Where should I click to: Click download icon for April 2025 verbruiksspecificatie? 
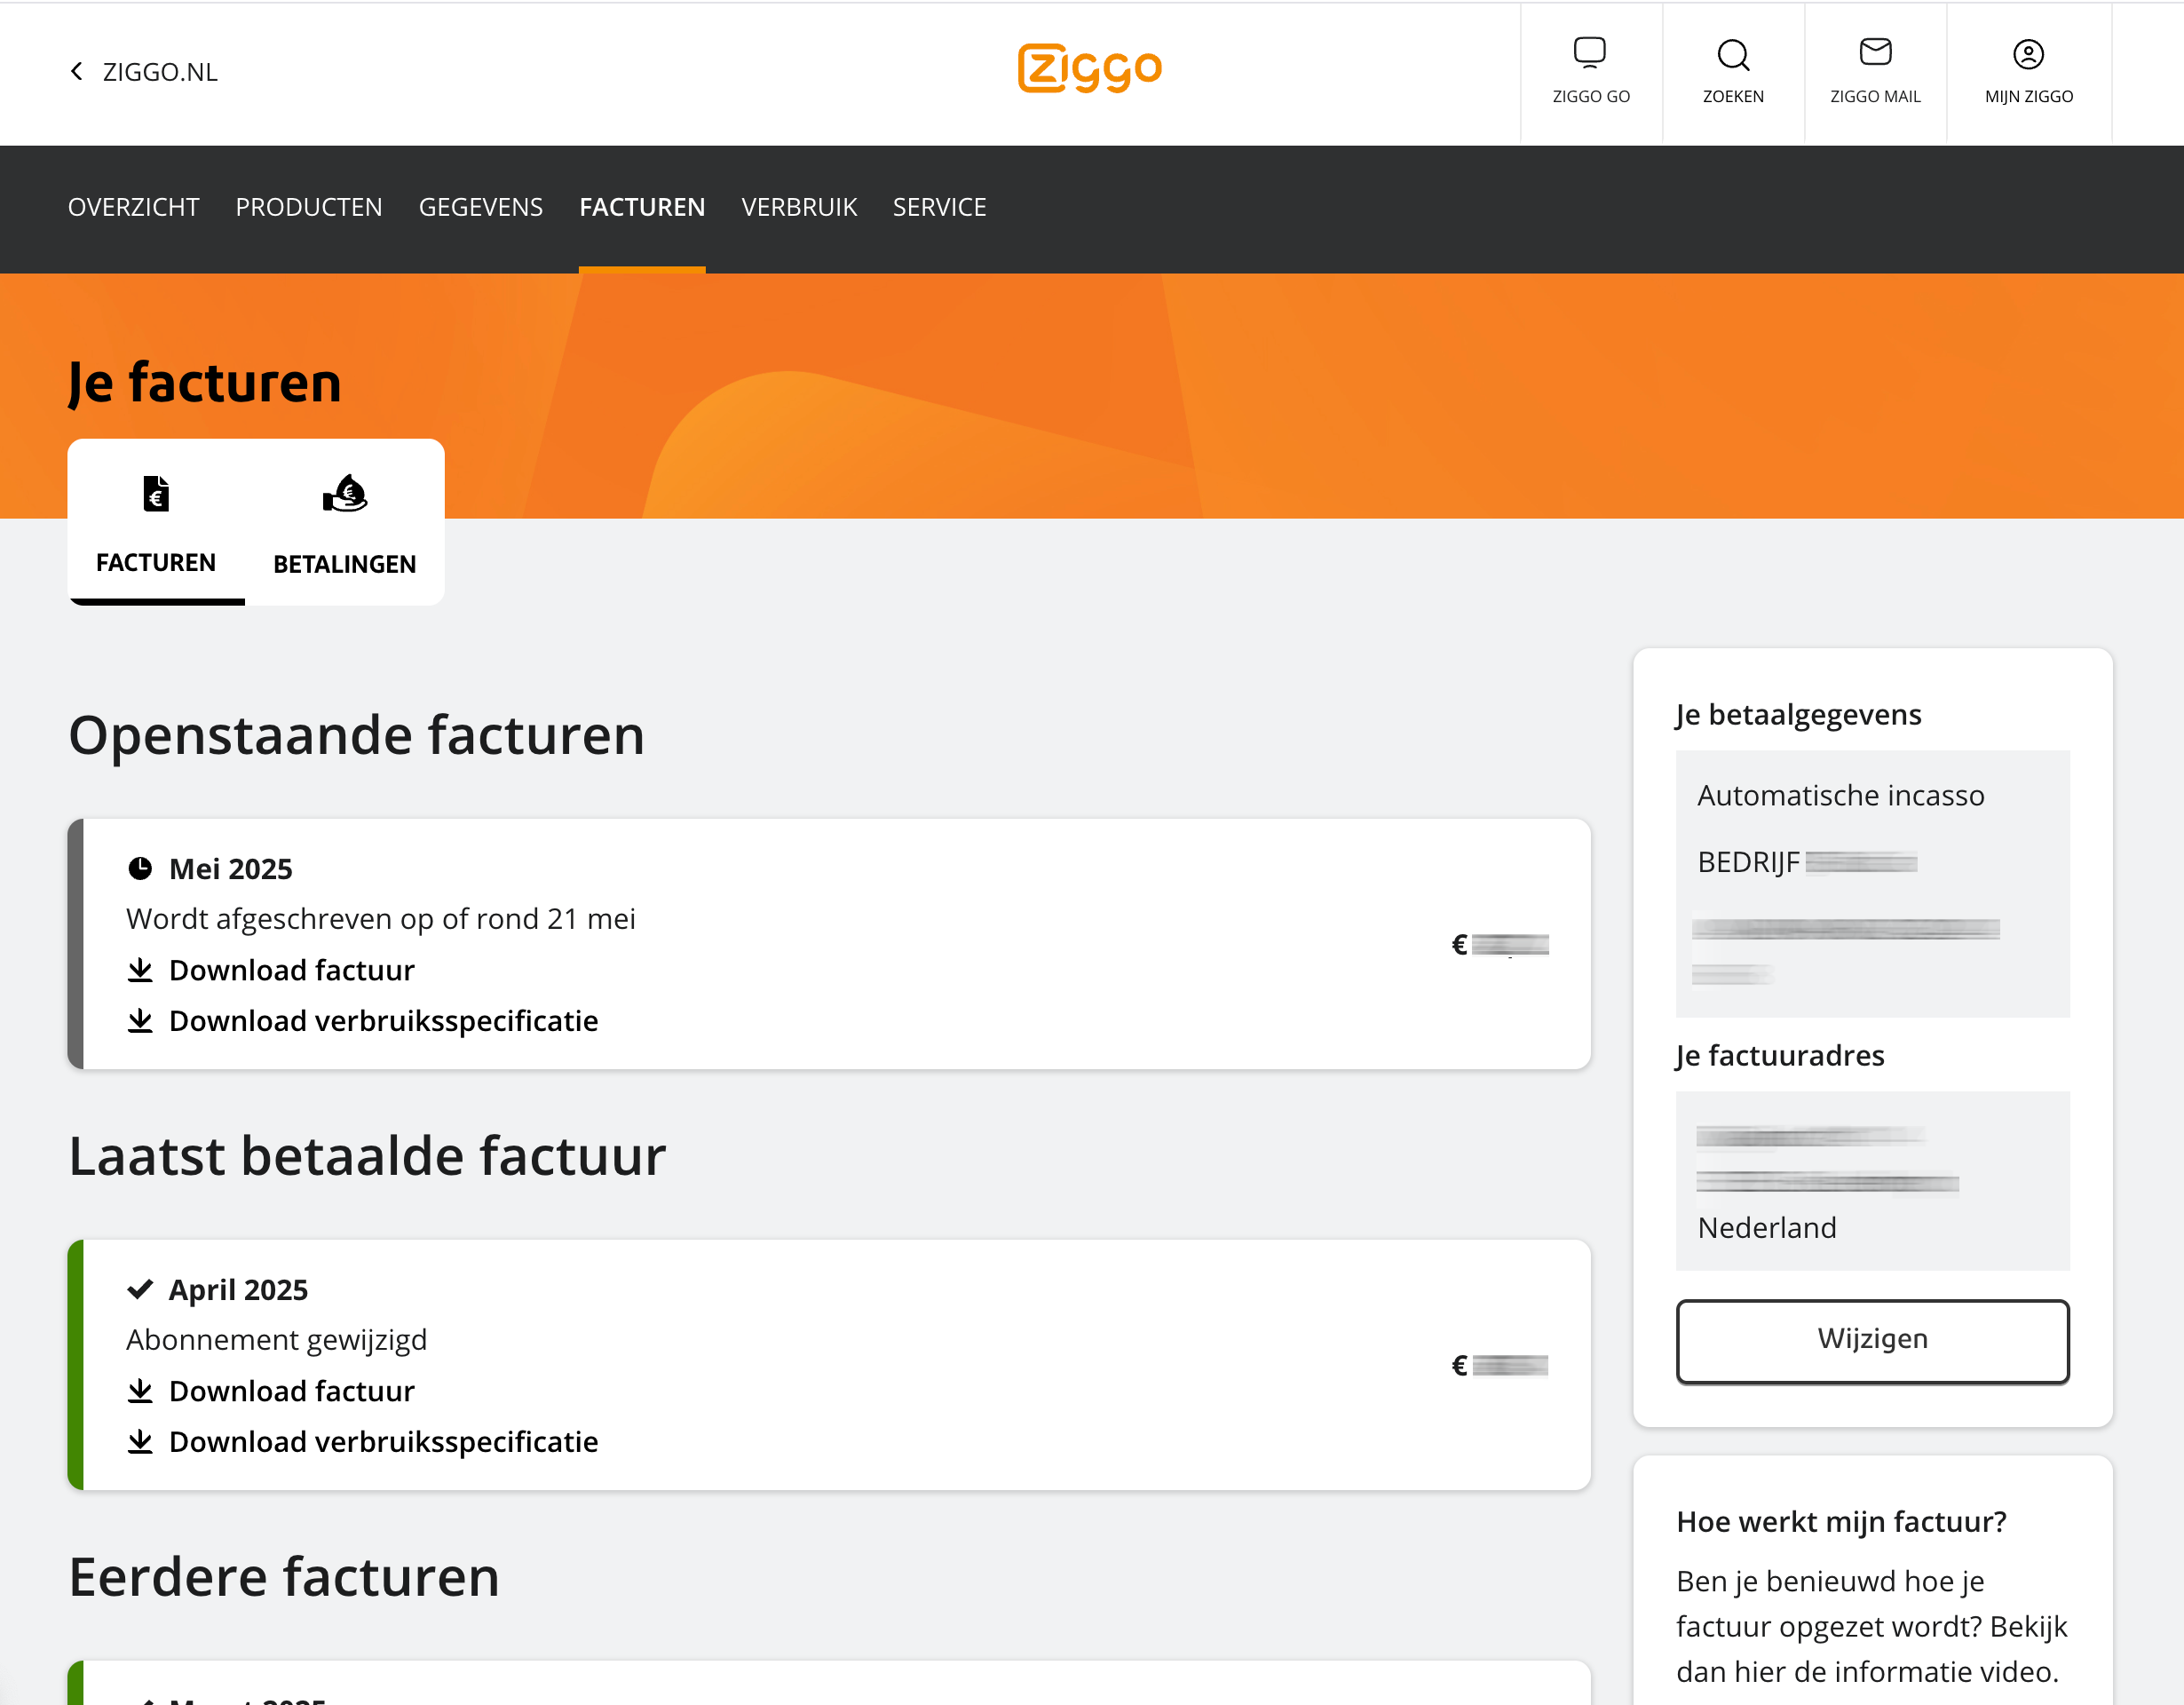140,1442
